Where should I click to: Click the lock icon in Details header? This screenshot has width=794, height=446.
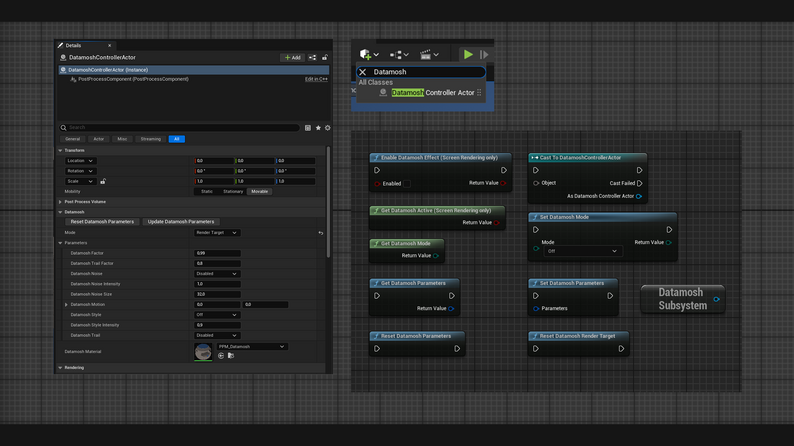325,58
